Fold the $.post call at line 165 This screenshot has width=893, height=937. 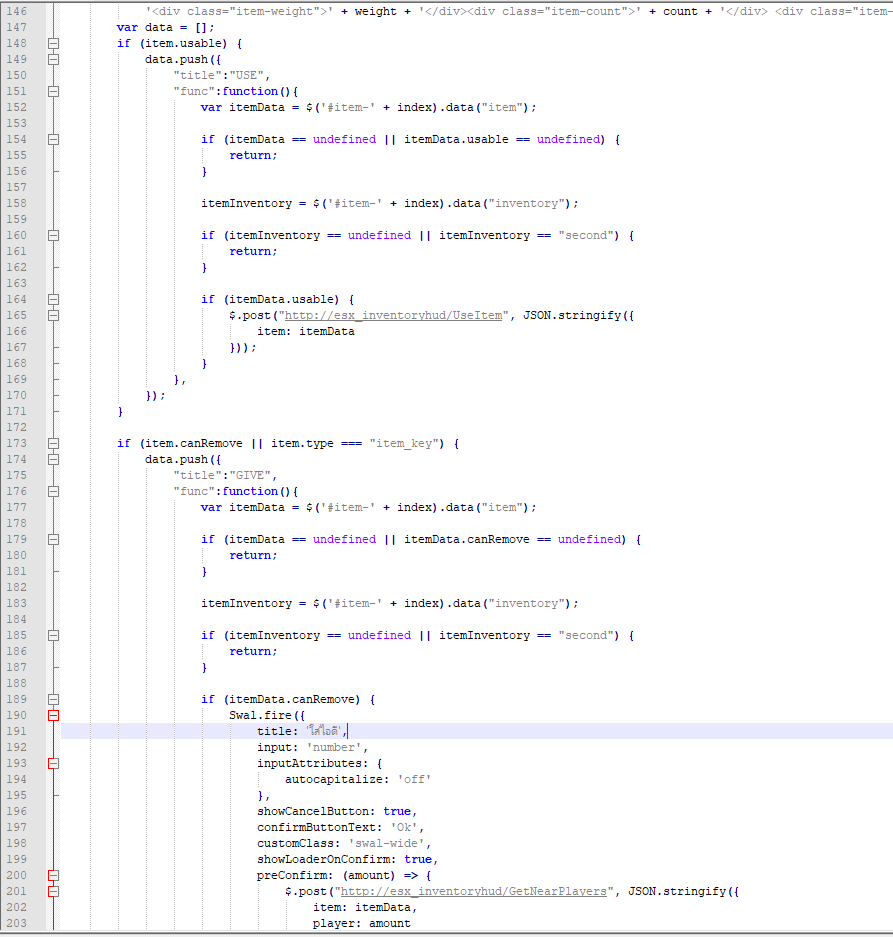coord(53,316)
